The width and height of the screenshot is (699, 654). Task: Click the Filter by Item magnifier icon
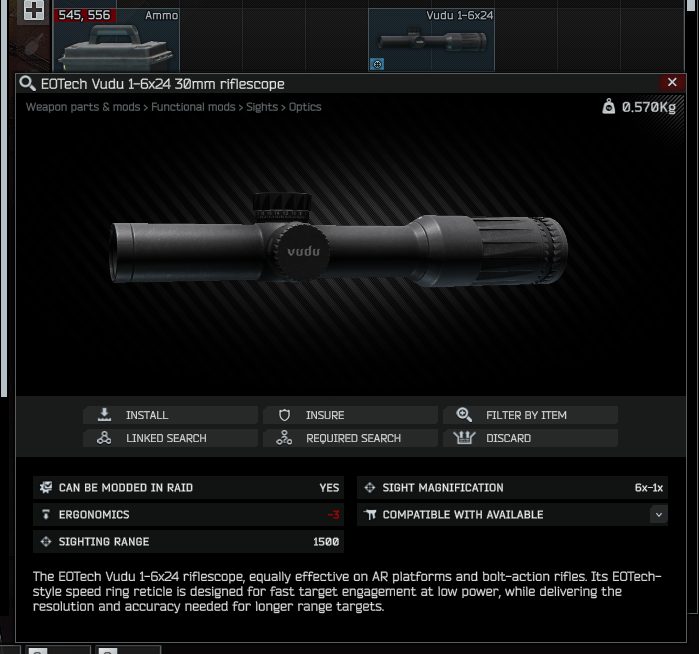(464, 415)
